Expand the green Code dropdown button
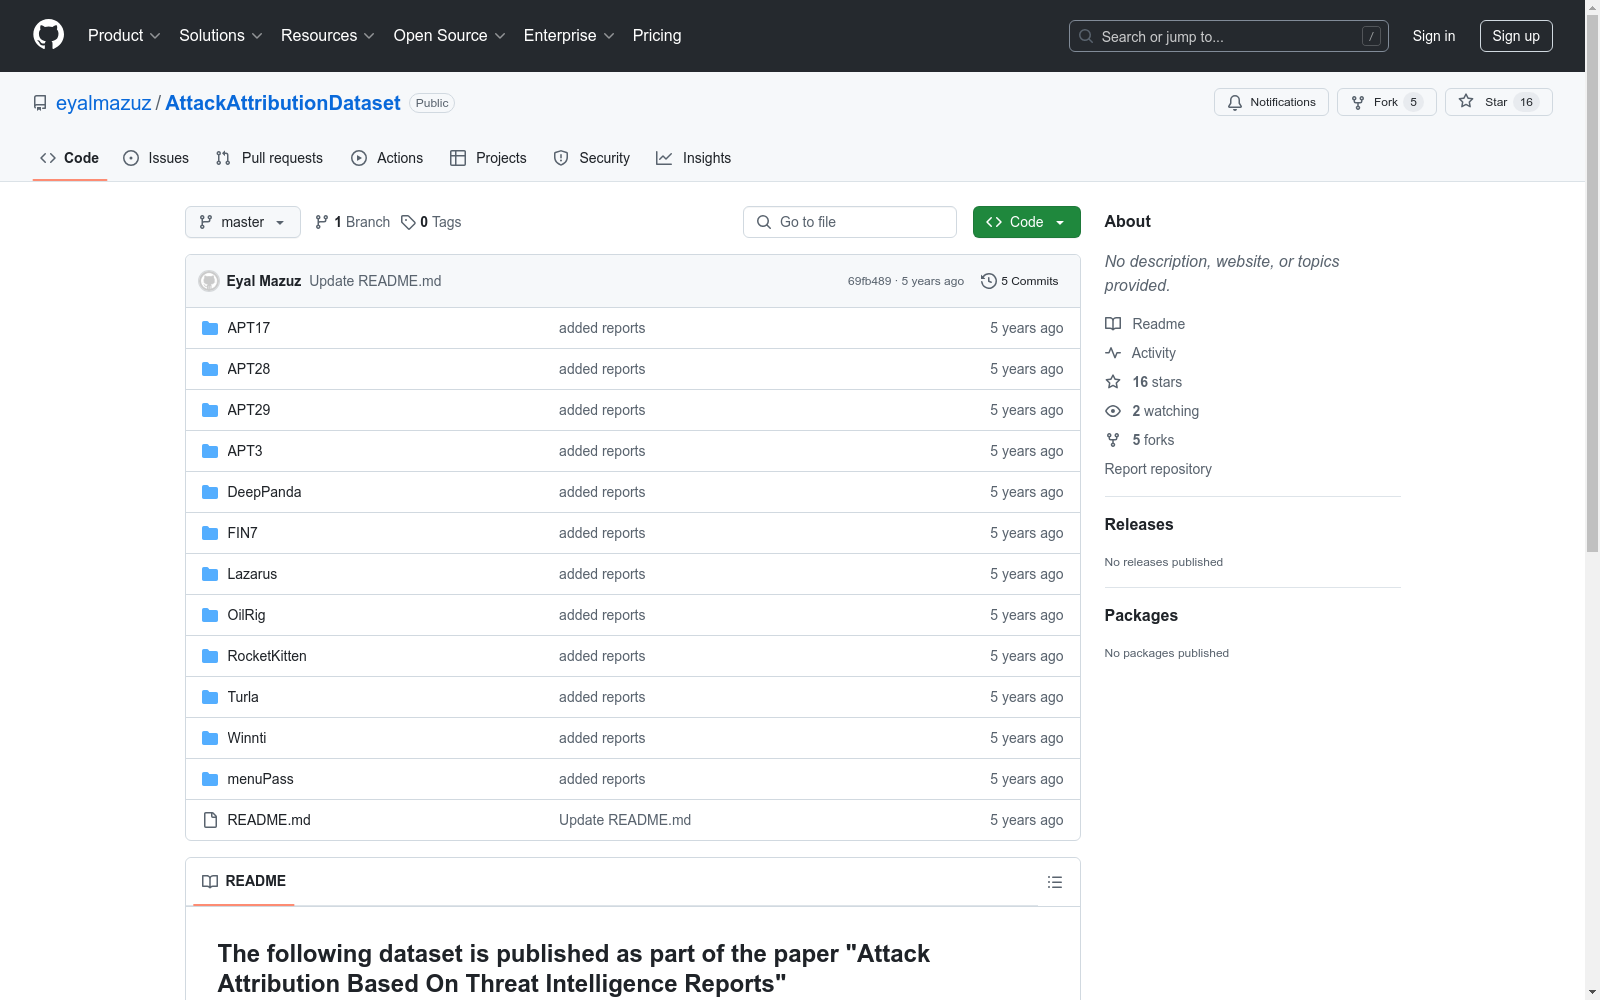Image resolution: width=1600 pixels, height=1000 pixels. point(1027,222)
